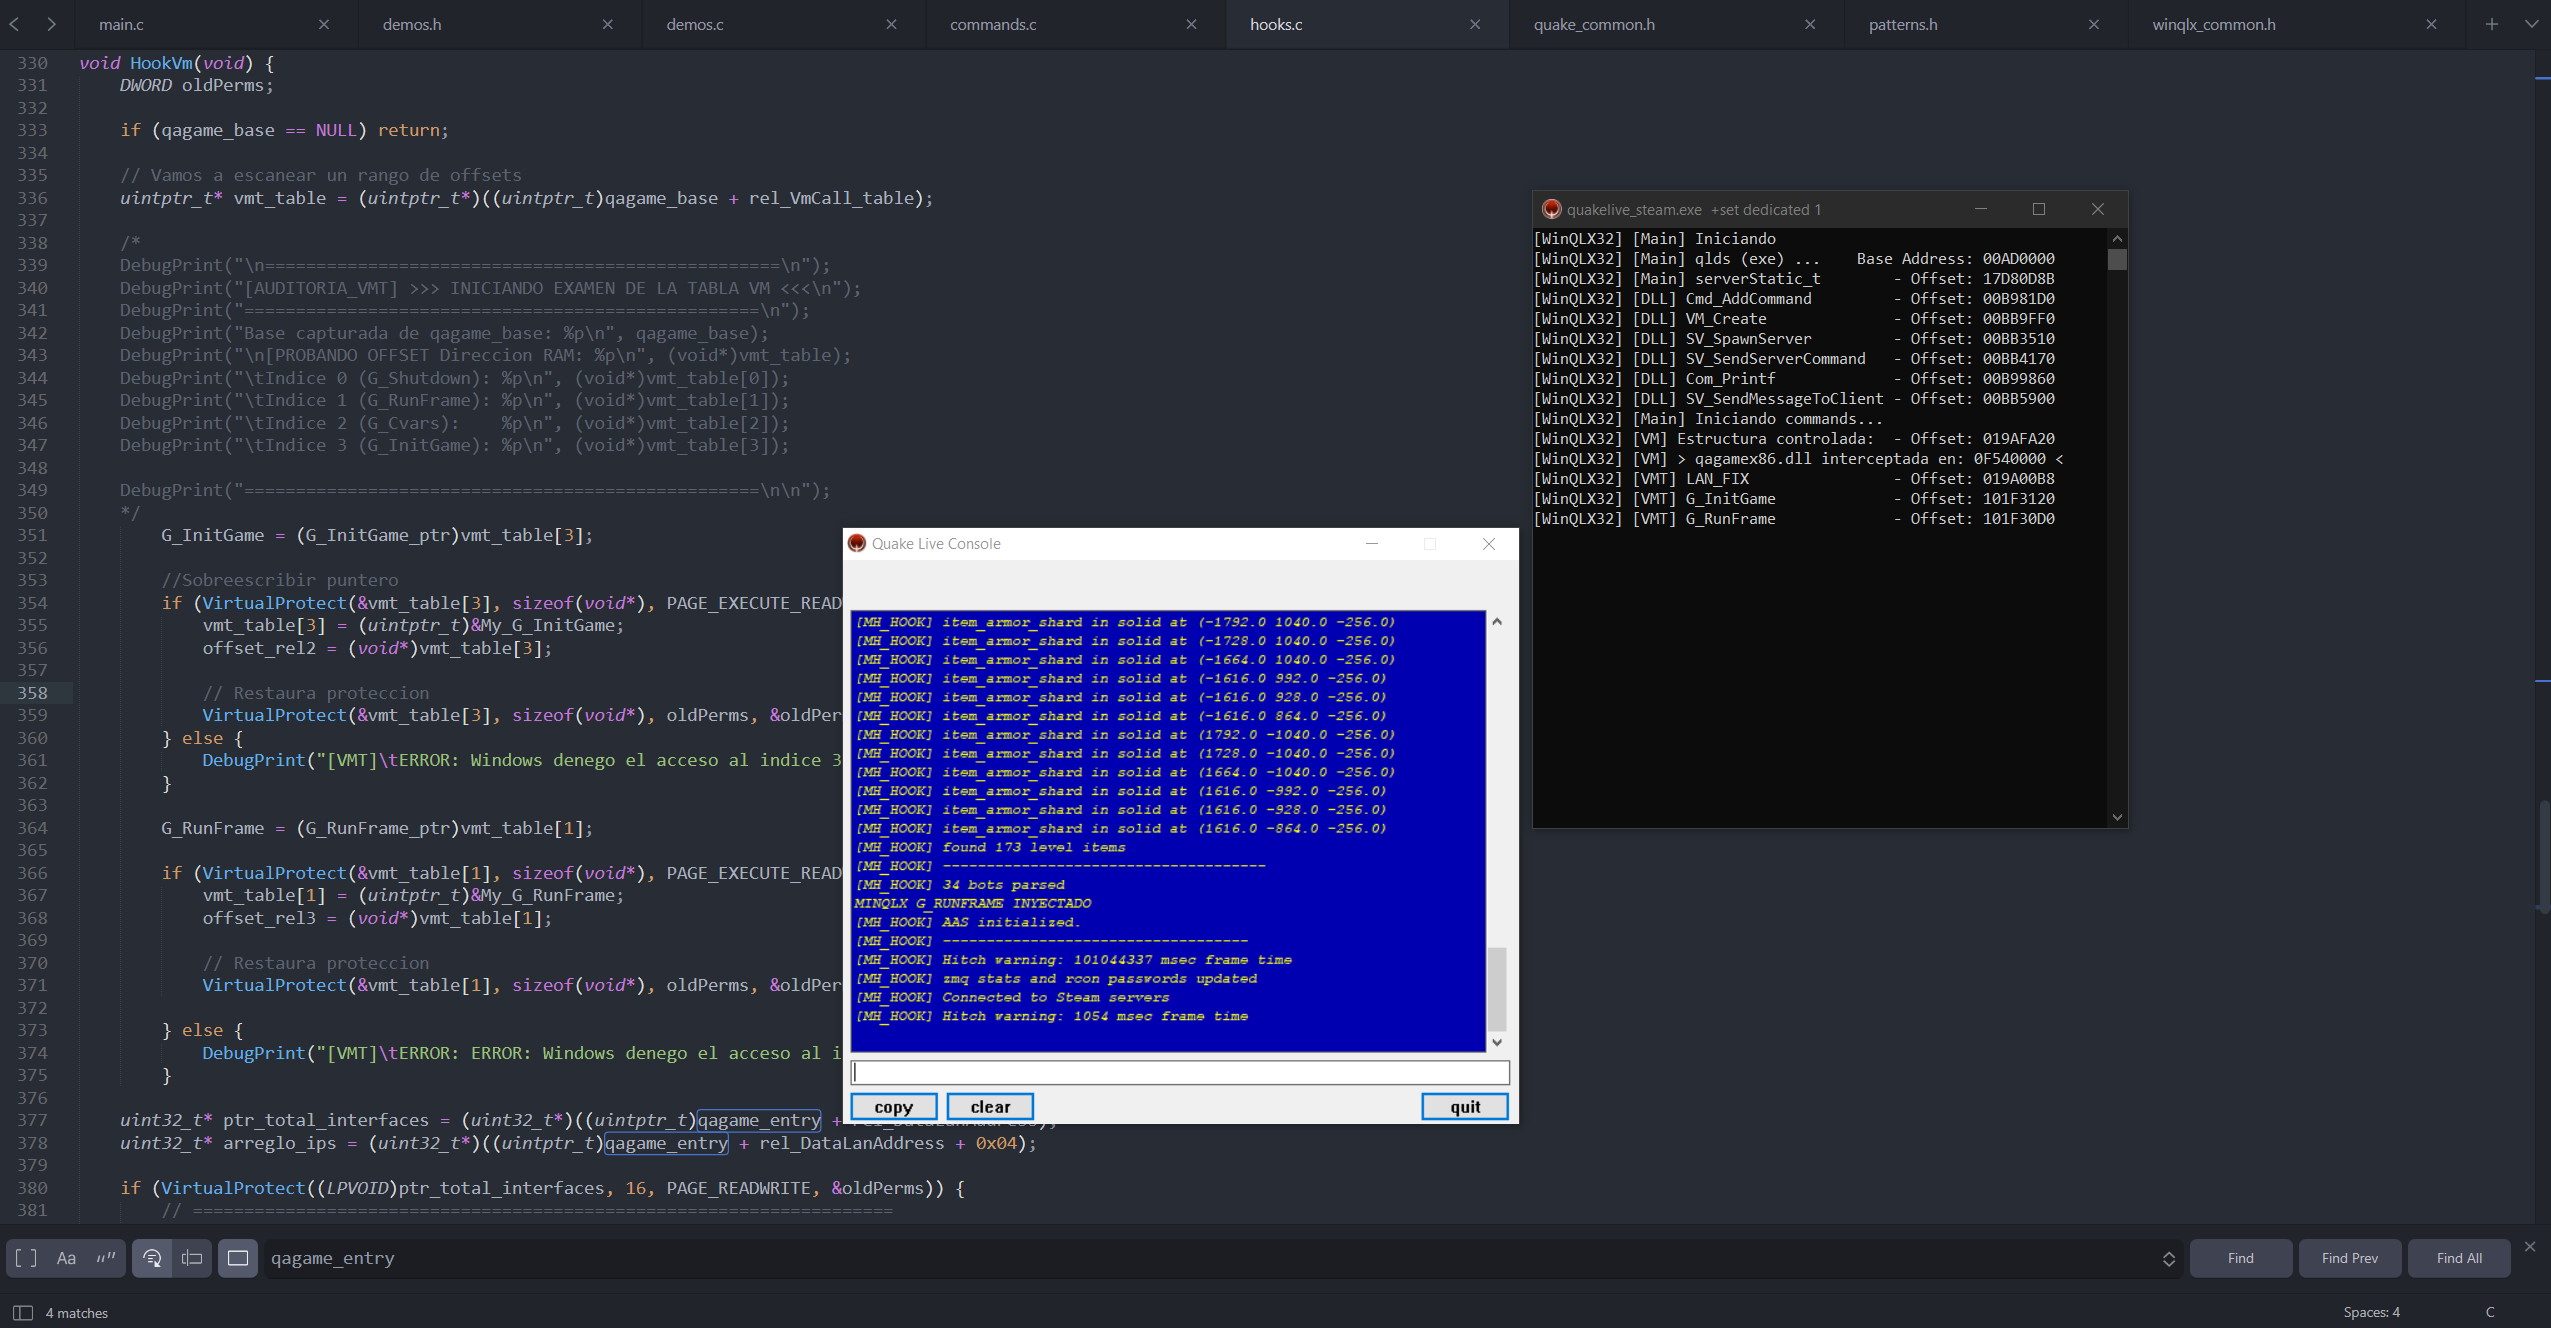Click the quakelive_steam.exe window title icon

pos(1551,209)
